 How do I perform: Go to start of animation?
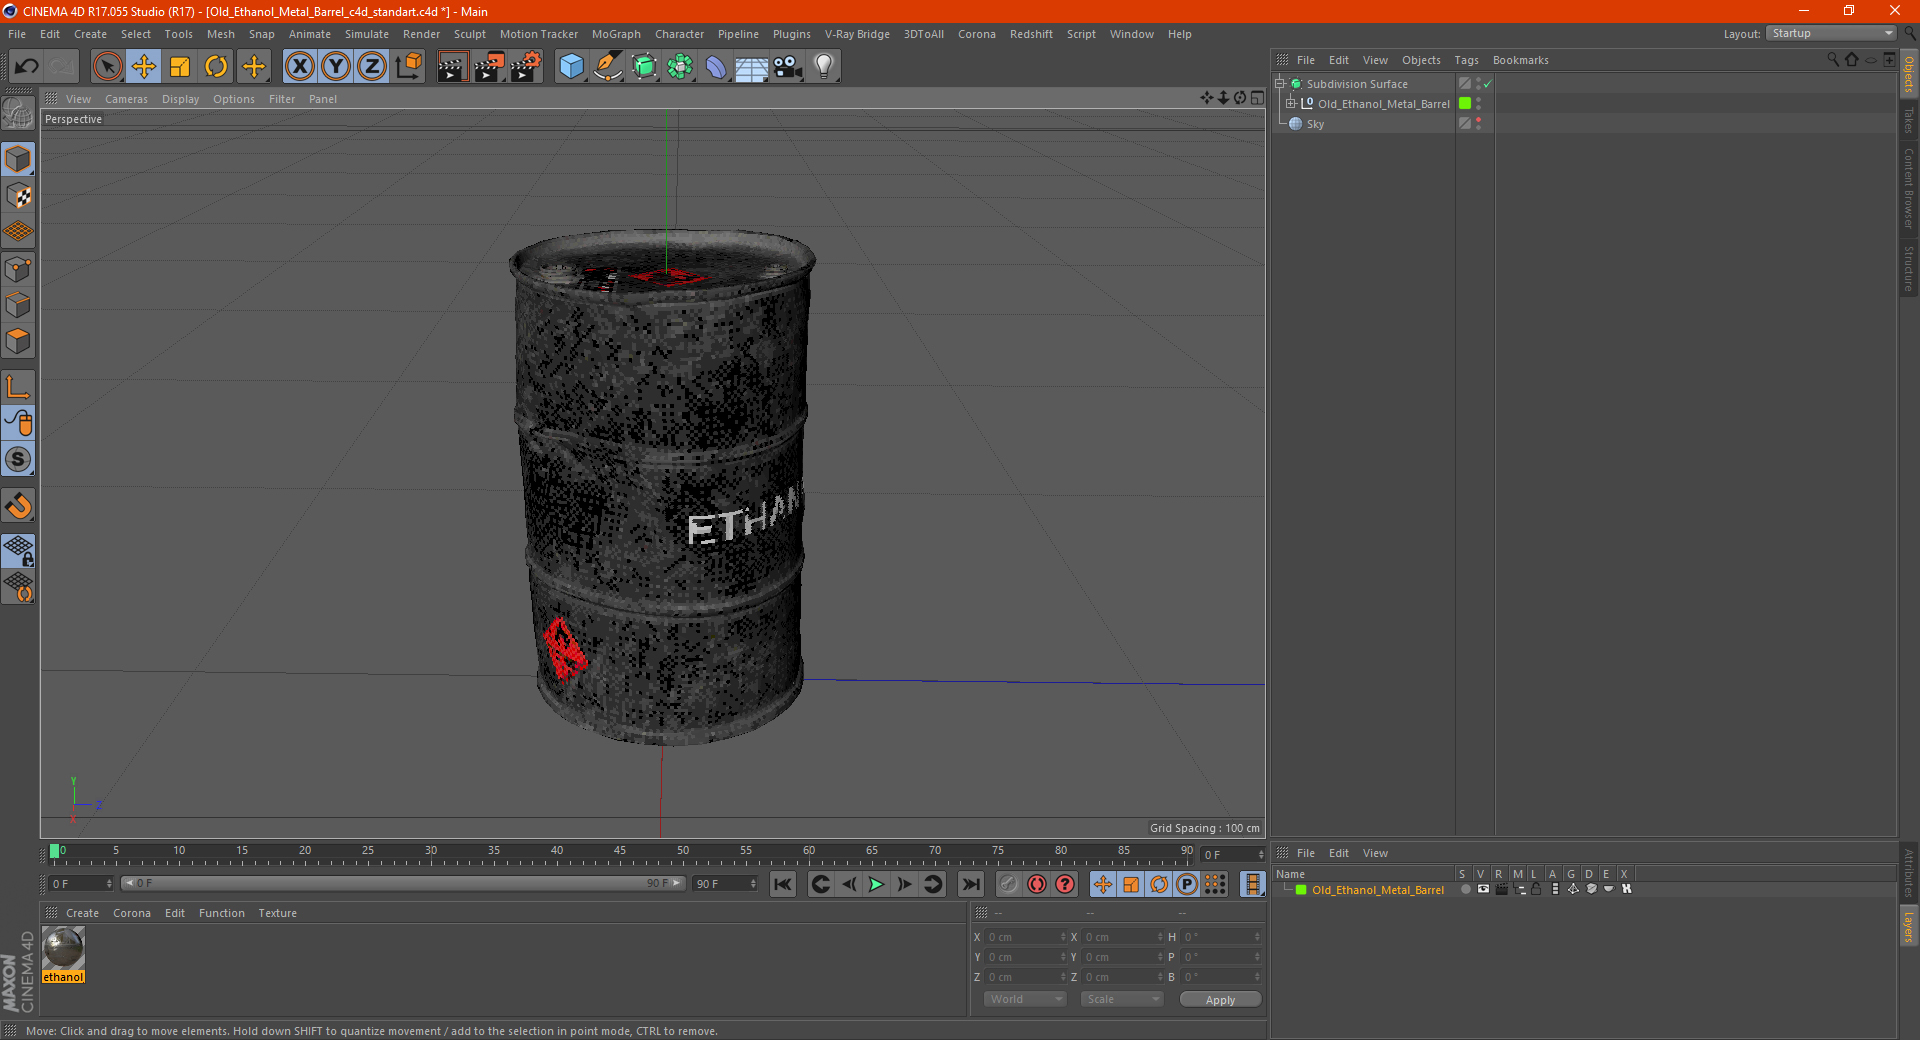coord(783,884)
